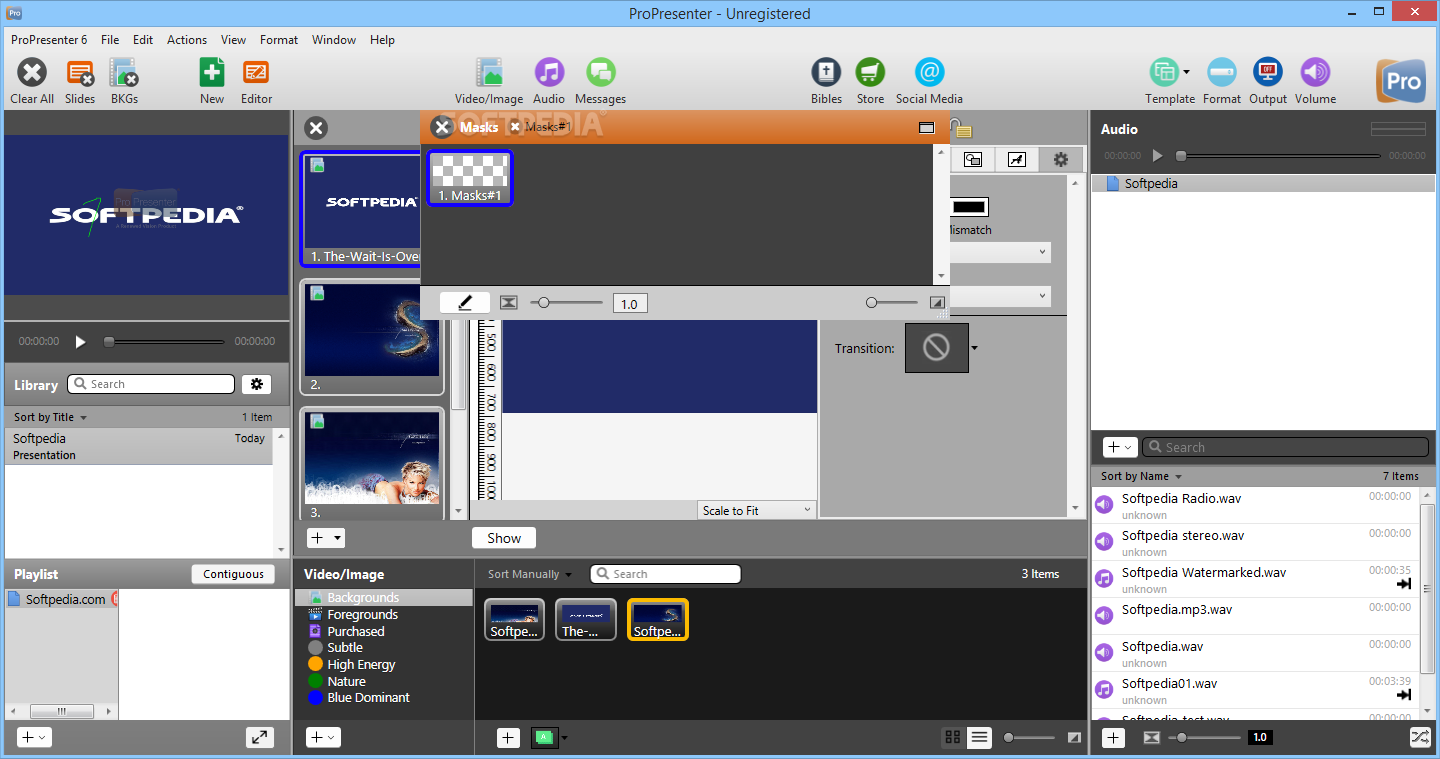Open the Actions menu

tap(187, 40)
